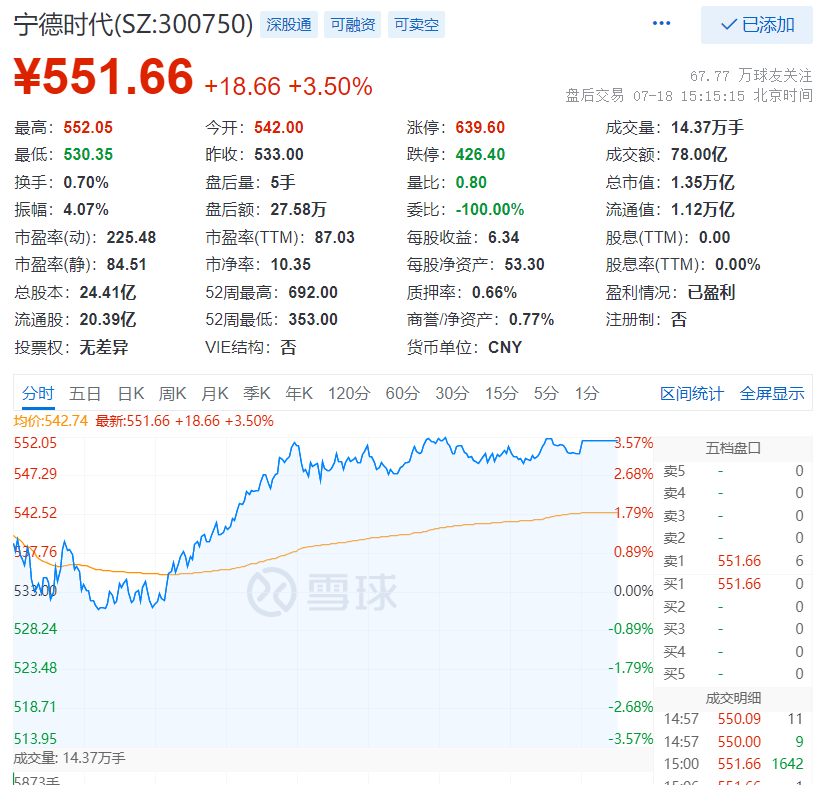Click the 52周最低 value 353.00
The height and width of the screenshot is (785, 816).
(313, 320)
